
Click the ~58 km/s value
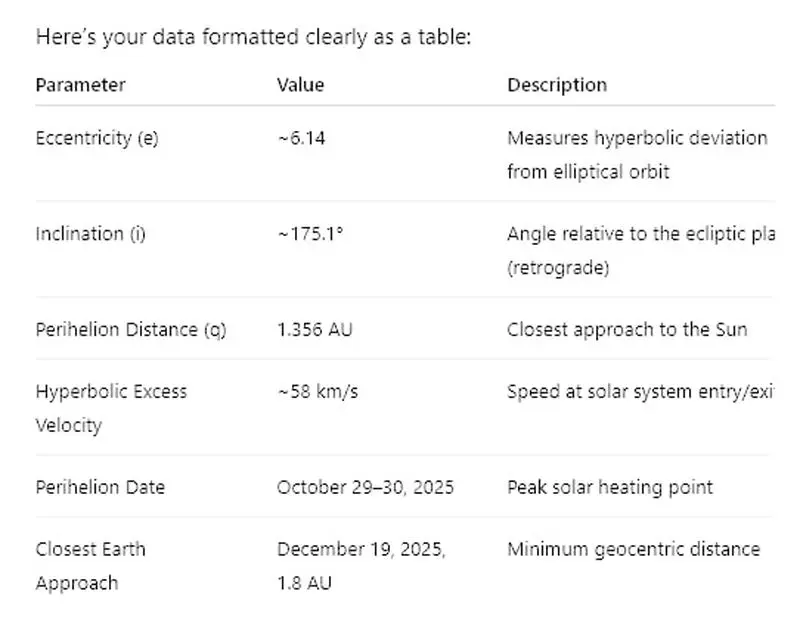tap(317, 392)
